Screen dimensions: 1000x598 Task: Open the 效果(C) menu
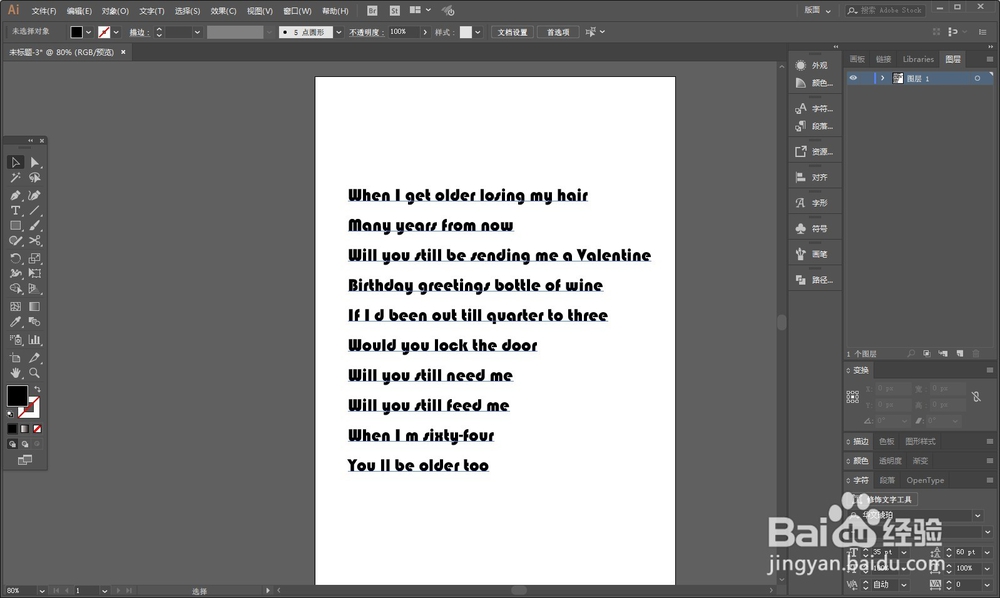click(x=223, y=11)
